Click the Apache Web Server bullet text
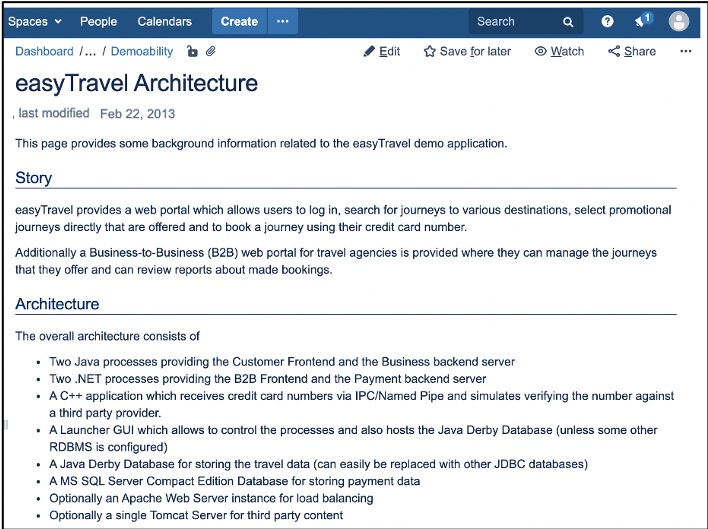Screen dimensions: 708x529 pos(211,498)
